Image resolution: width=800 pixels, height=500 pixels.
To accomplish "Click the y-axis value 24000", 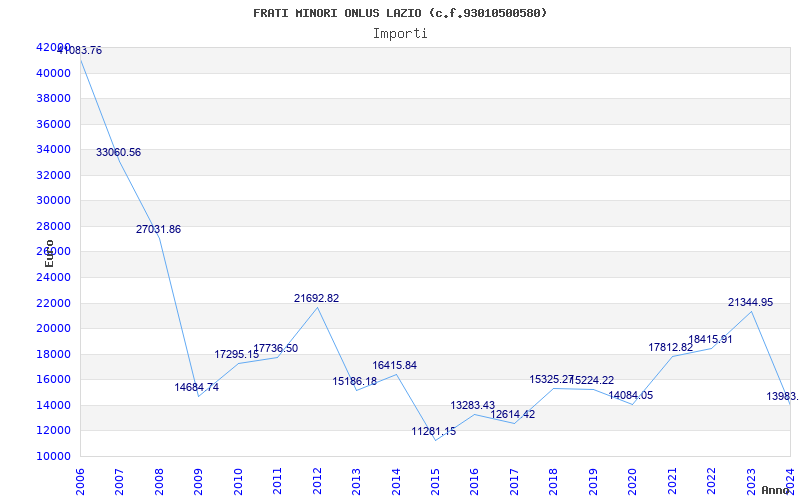I will click(53, 278).
